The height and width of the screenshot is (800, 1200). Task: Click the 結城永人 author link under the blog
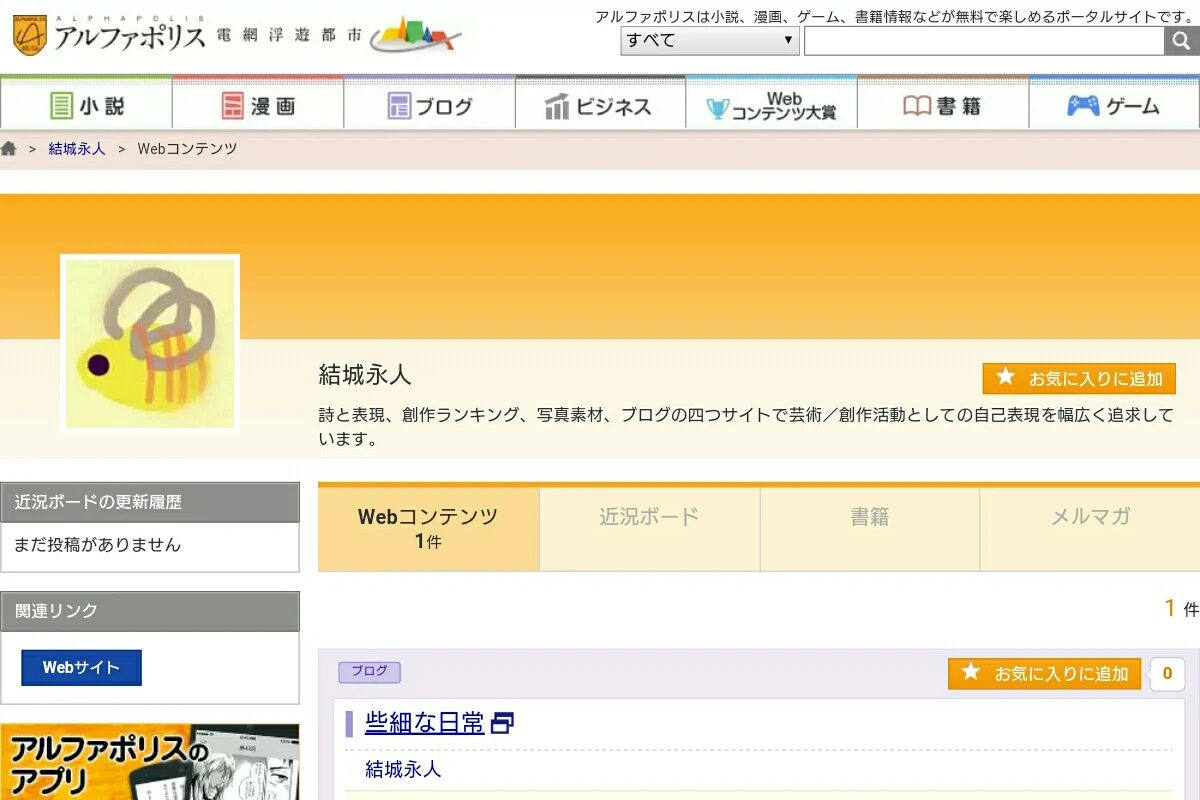coord(403,769)
